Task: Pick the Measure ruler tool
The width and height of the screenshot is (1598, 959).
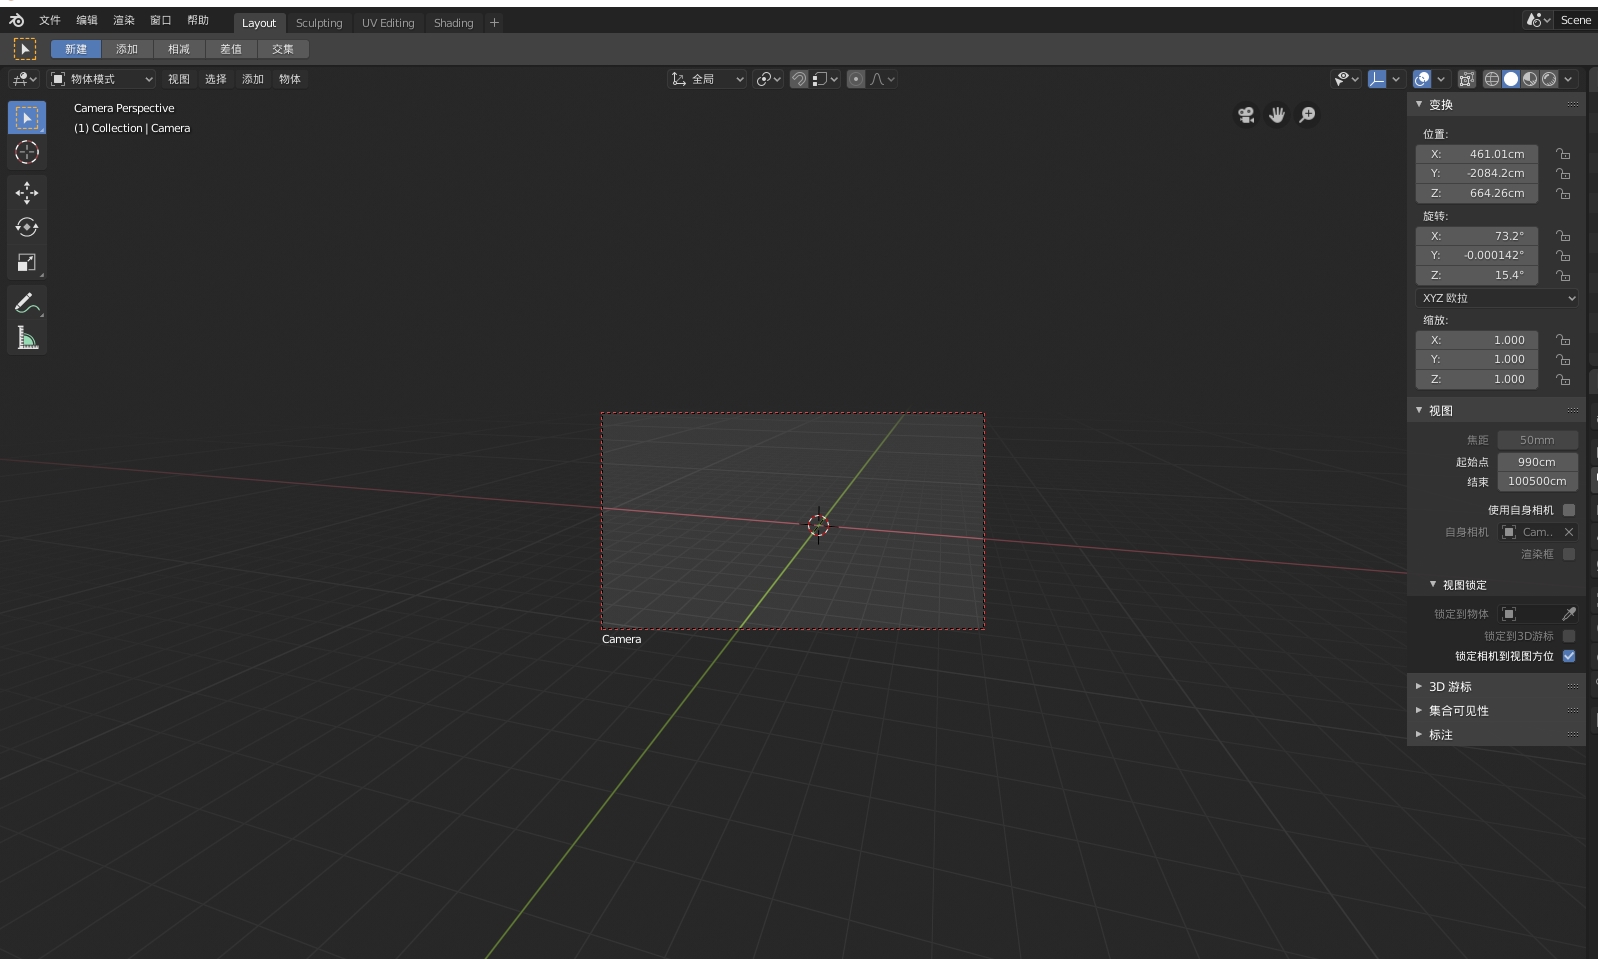Action: [27, 339]
